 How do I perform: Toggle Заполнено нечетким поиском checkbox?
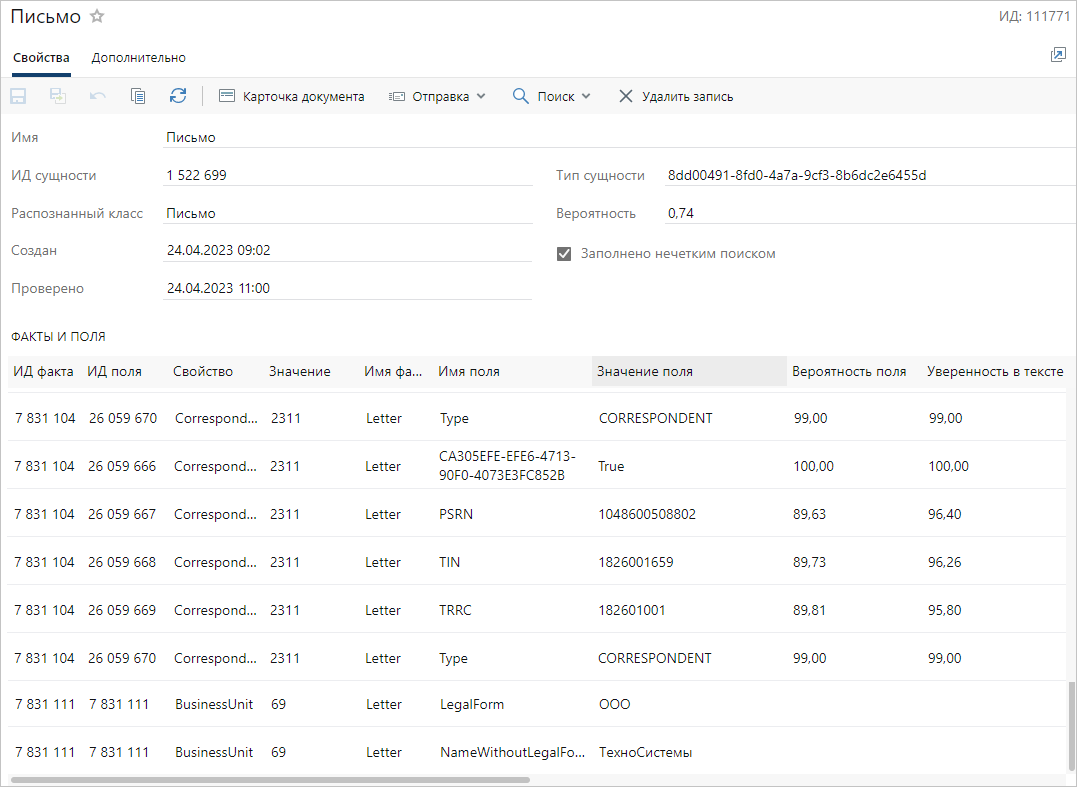pyautogui.click(x=564, y=254)
